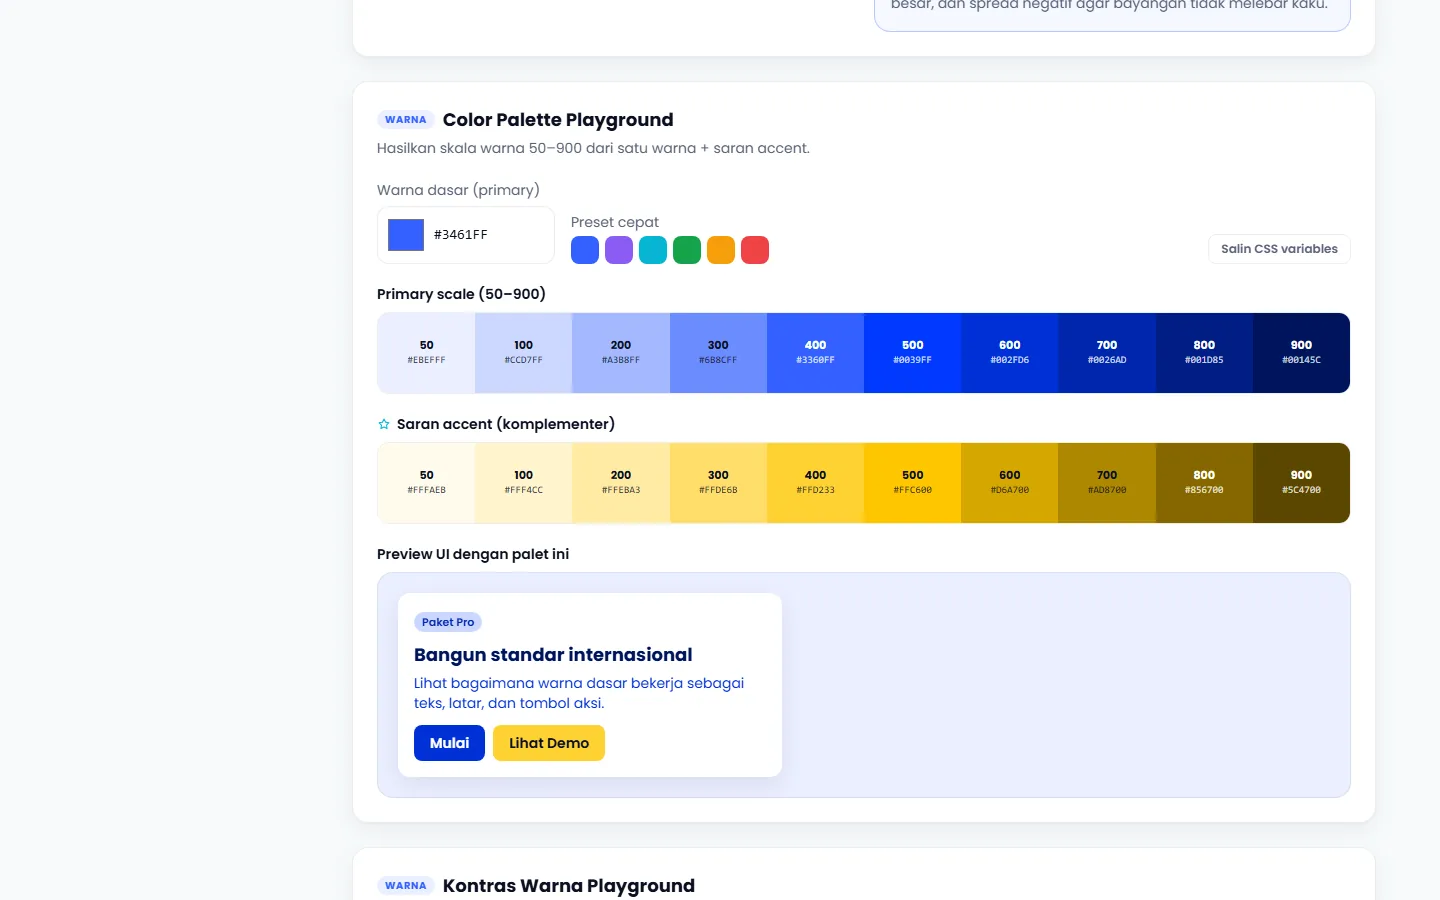Select primary swatch 600 #002FD6

coord(1010,353)
